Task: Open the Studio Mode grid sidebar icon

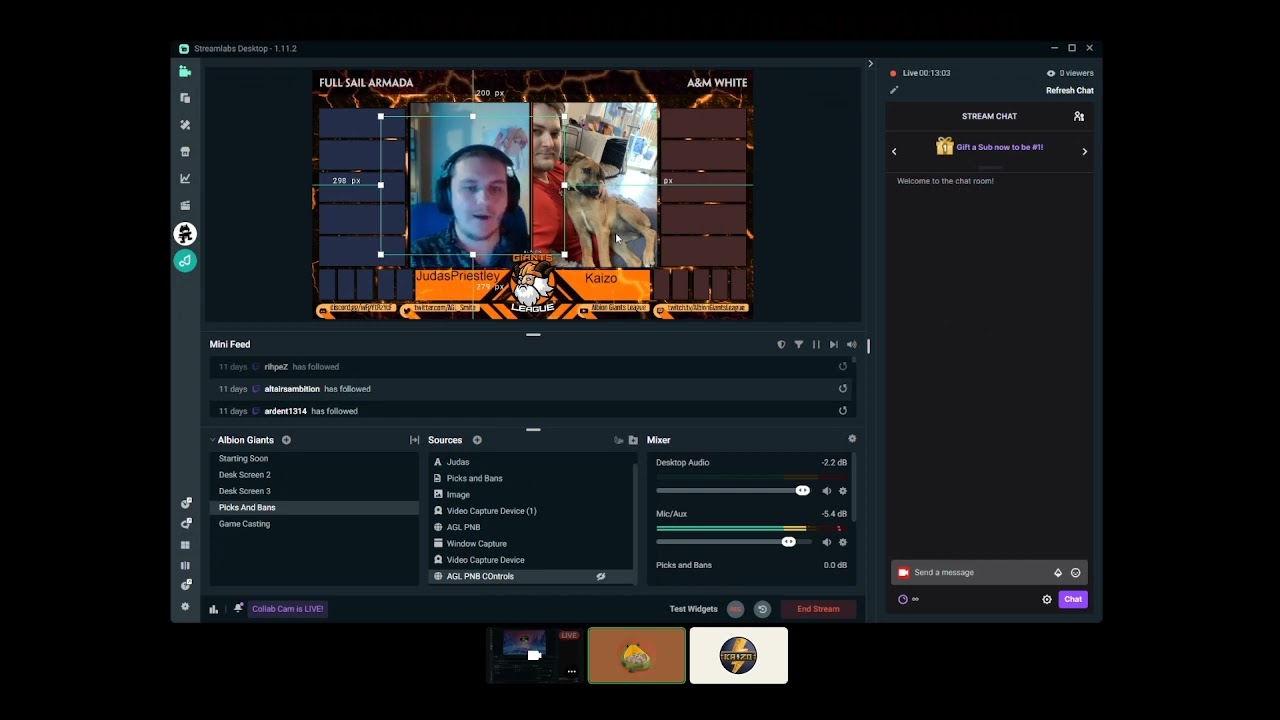Action: [x=185, y=545]
